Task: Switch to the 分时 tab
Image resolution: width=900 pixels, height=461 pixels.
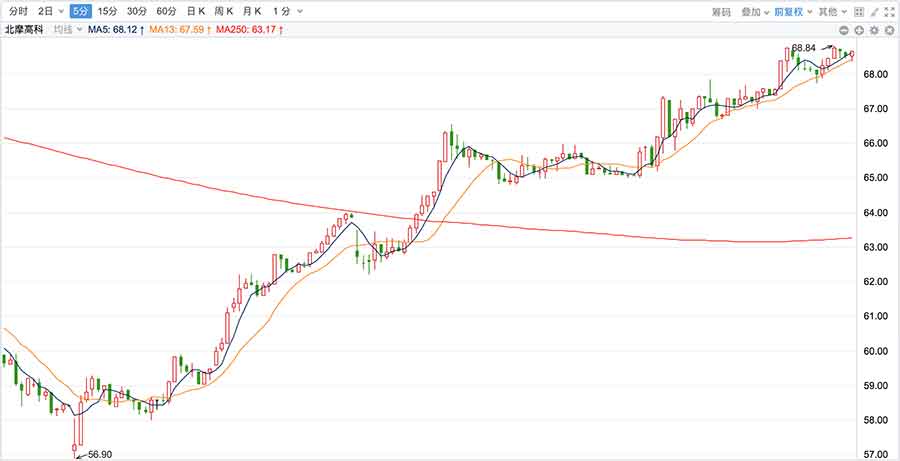Action: 18,12
